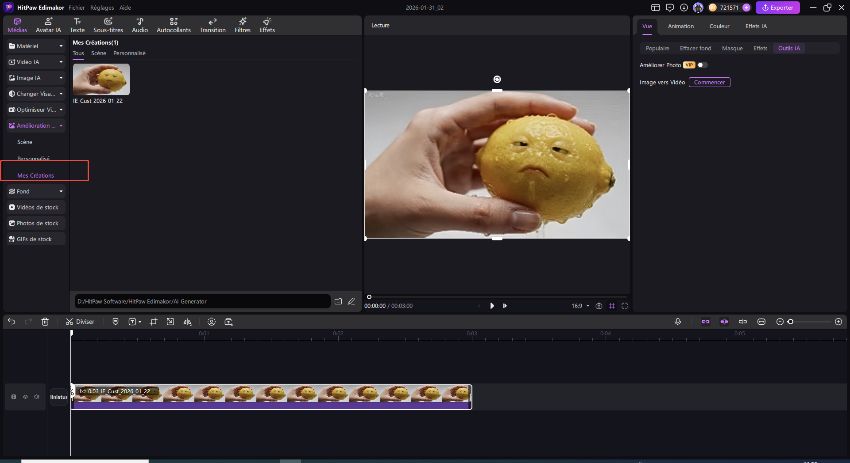850x463 pixels.
Task: Toggle the second purple link icon
Action: pyautogui.click(x=724, y=321)
